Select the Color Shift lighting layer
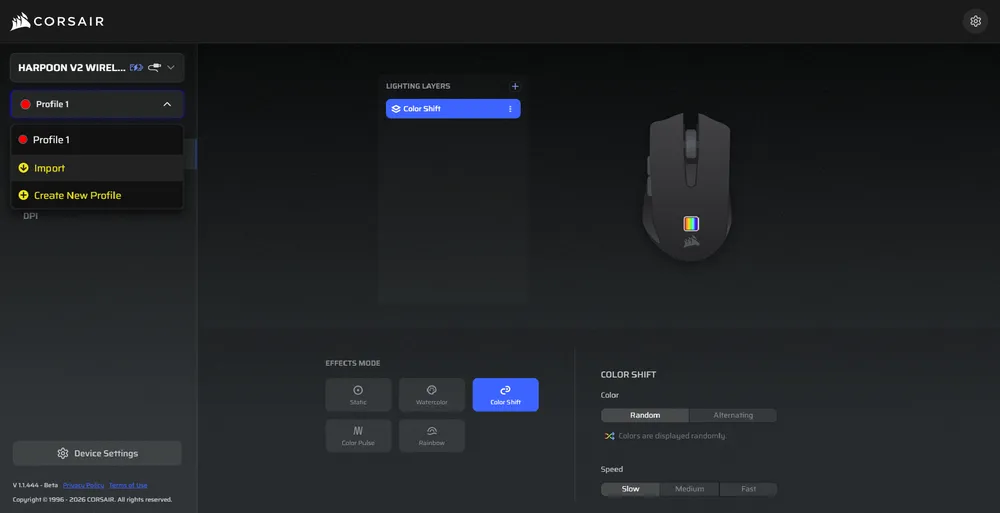 453,108
